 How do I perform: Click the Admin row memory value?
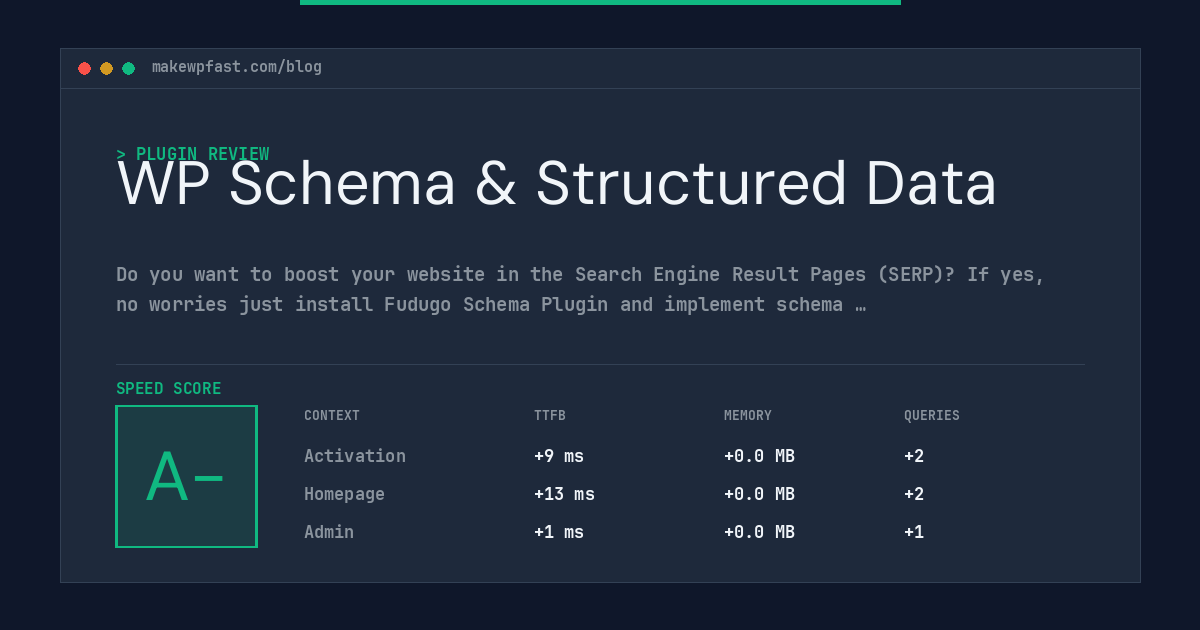(x=759, y=532)
